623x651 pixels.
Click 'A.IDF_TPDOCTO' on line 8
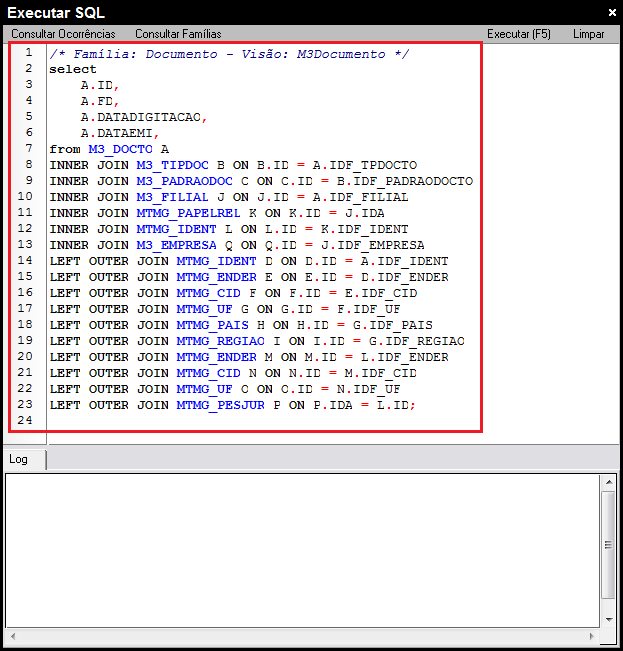pyautogui.click(x=365, y=165)
